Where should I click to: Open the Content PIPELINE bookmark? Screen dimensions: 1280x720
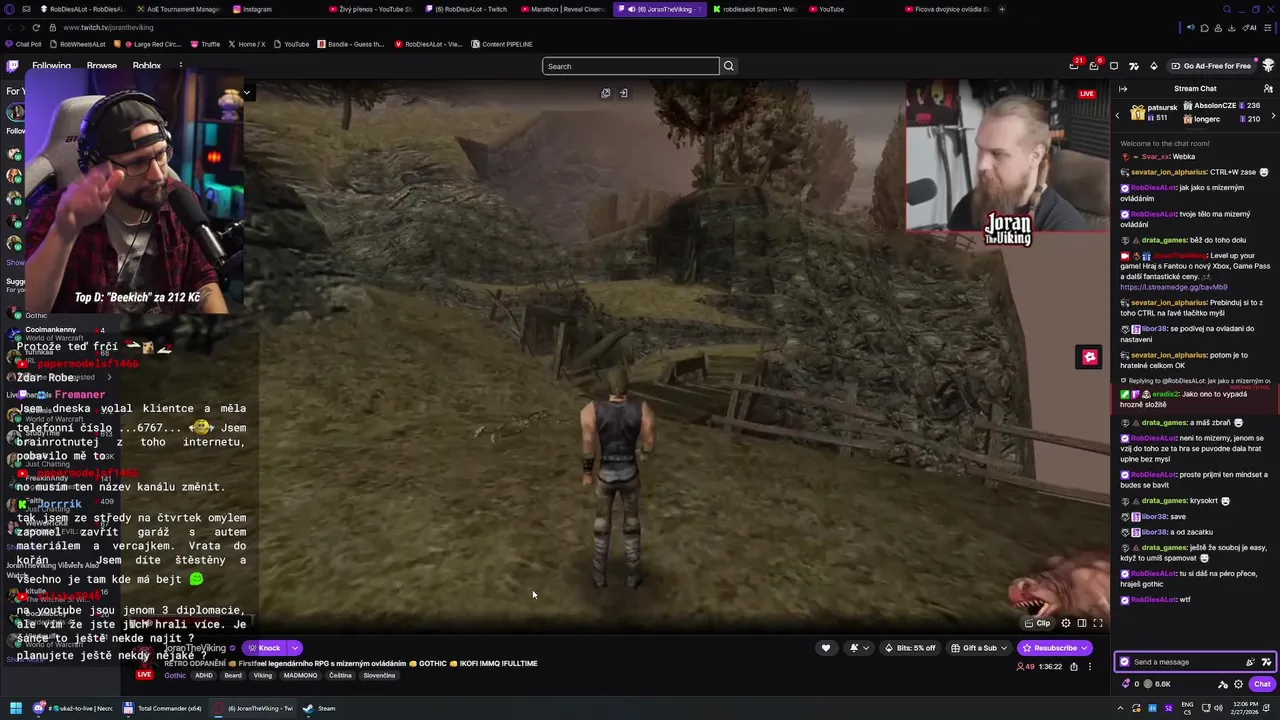click(x=502, y=44)
